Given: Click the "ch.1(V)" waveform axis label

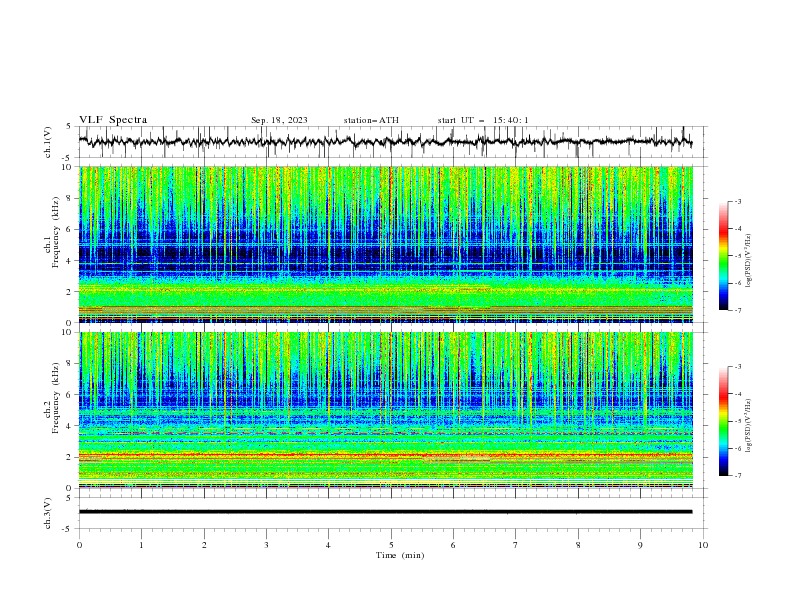Looking at the screenshot, I should [48, 142].
